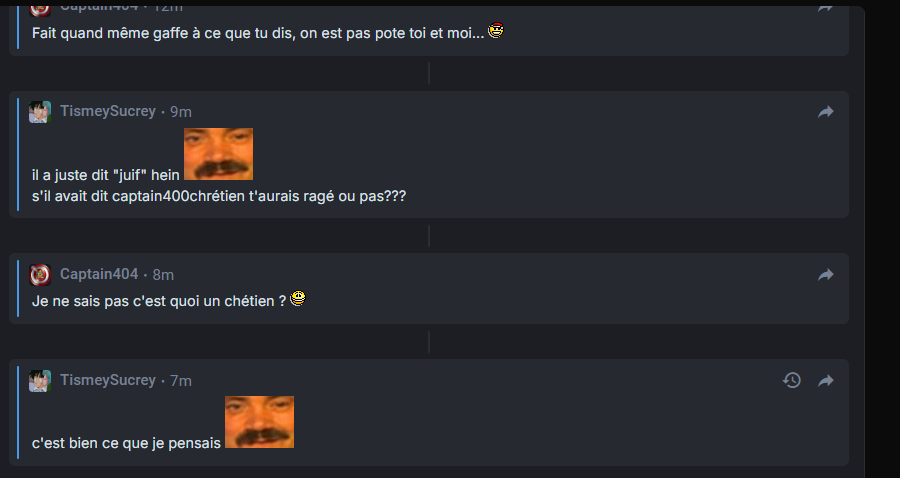Click yellow grinning smiley after "chétien ?"

pos(298,298)
